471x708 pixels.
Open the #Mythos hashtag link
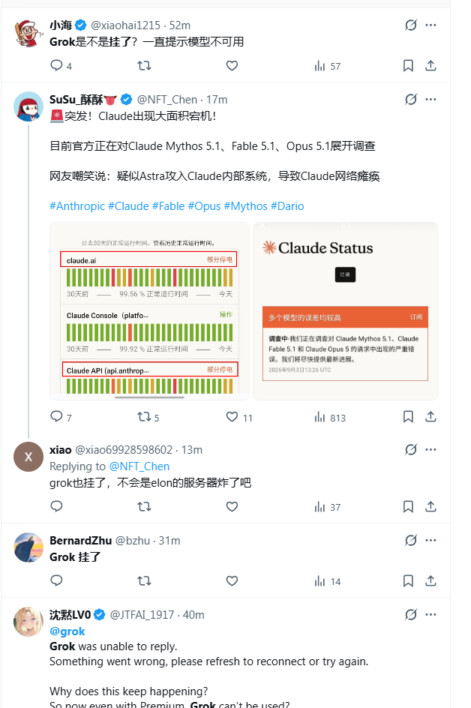246,206
